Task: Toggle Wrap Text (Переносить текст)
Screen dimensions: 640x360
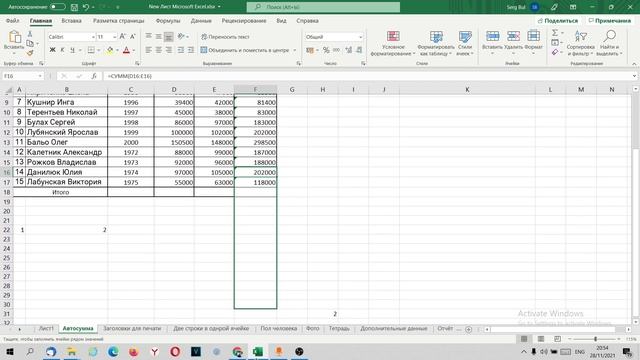Action: pos(225,37)
